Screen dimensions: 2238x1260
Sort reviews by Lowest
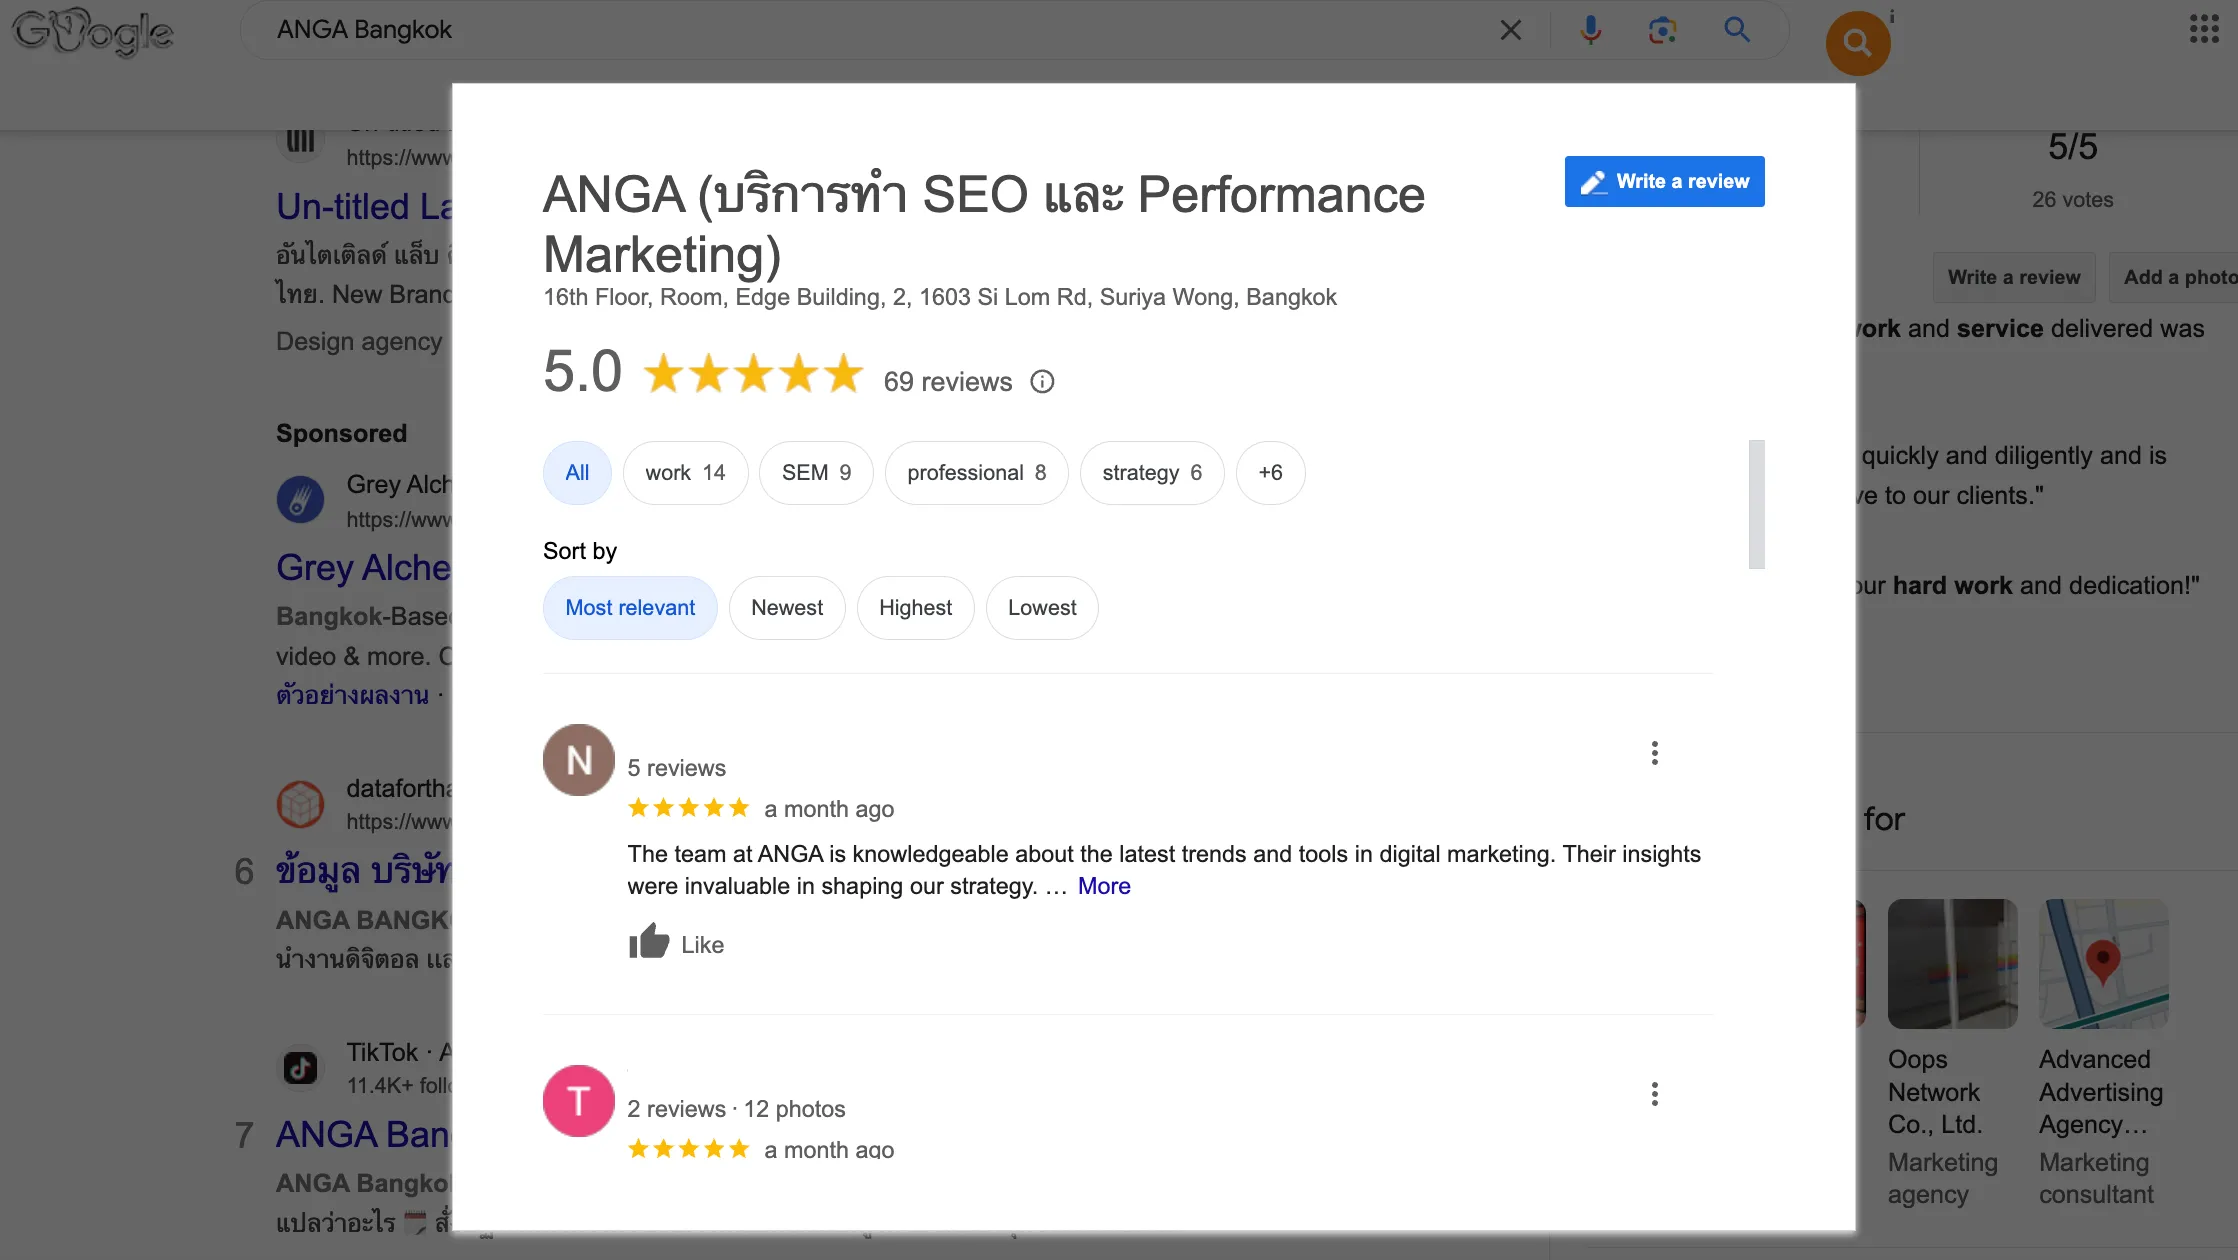pos(1042,608)
